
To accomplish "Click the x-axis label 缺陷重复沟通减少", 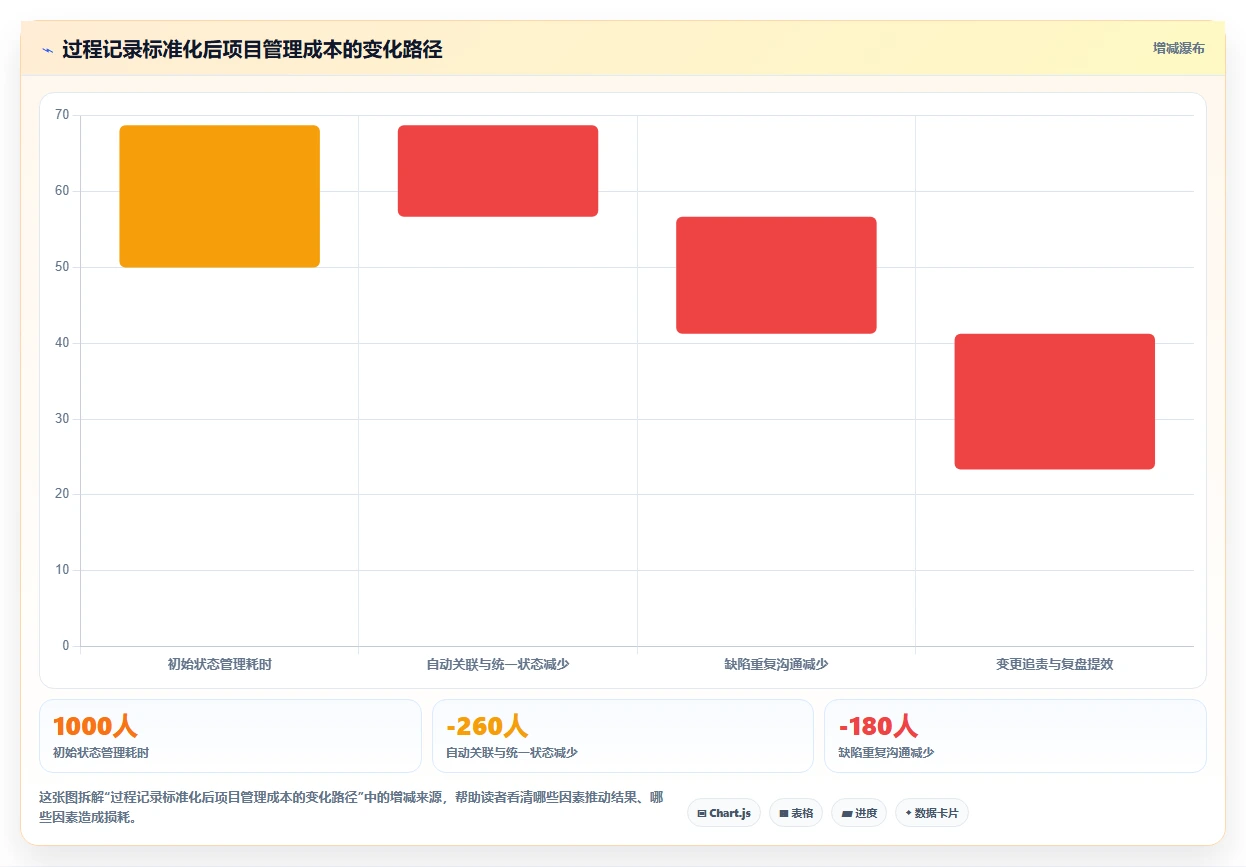I will pos(776,664).
